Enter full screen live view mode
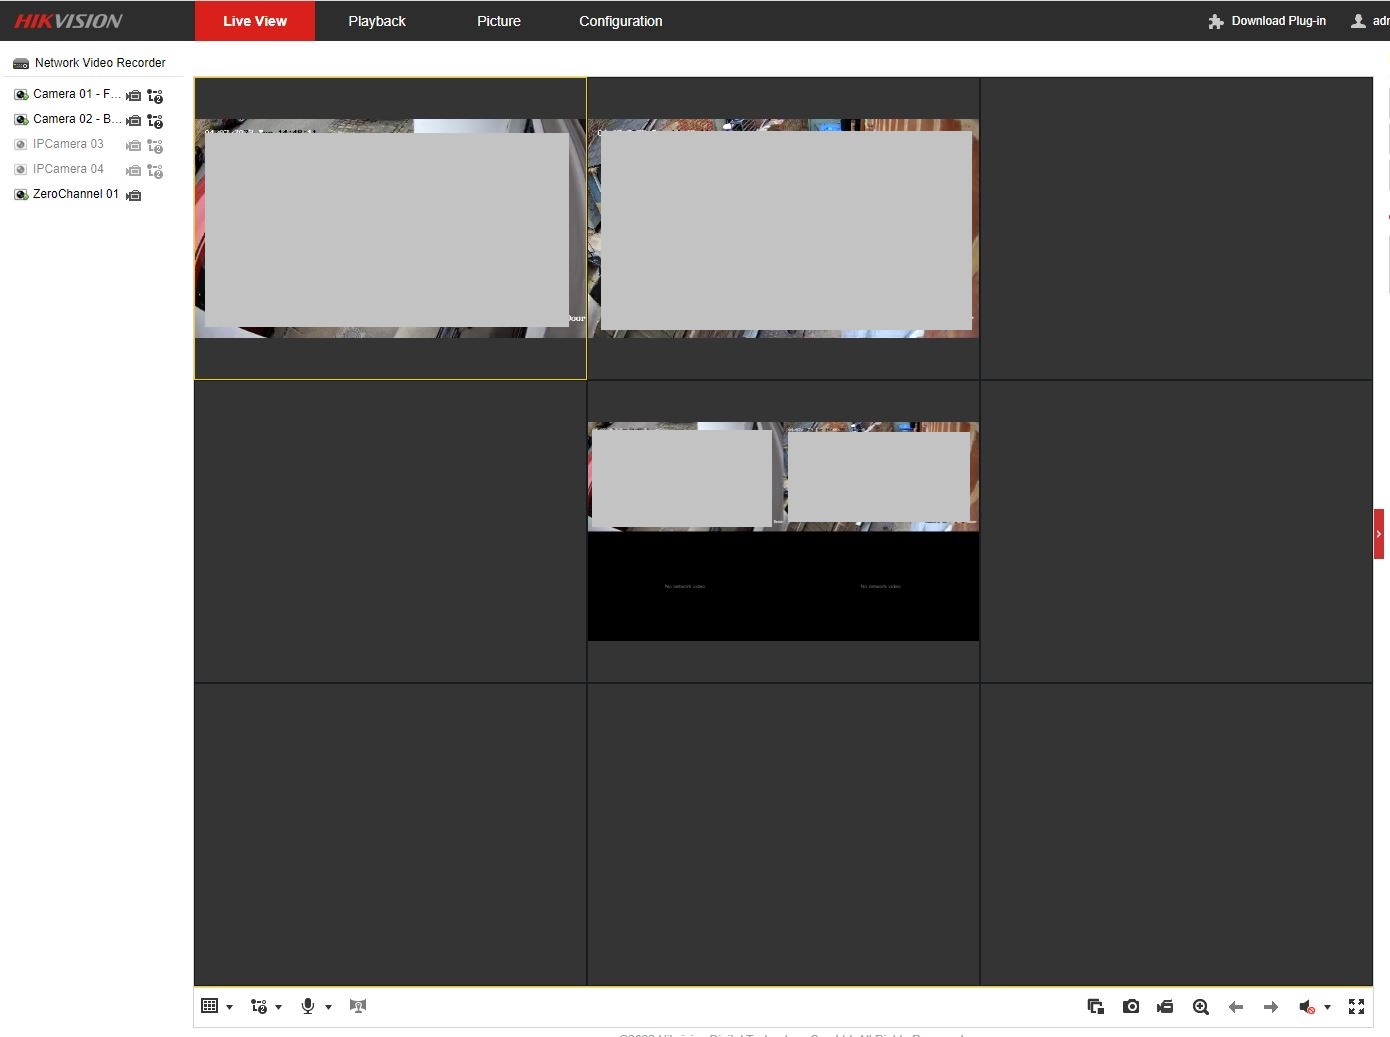 click(1356, 1006)
